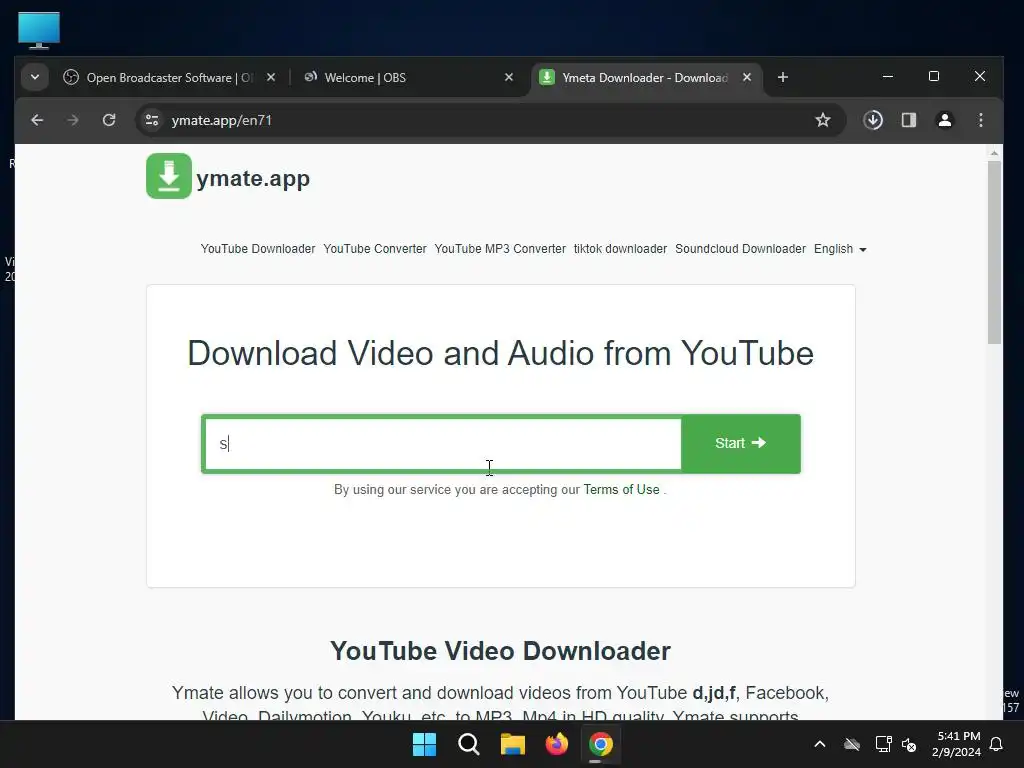Go back to the previous page
The width and height of the screenshot is (1024, 768).
tap(37, 120)
